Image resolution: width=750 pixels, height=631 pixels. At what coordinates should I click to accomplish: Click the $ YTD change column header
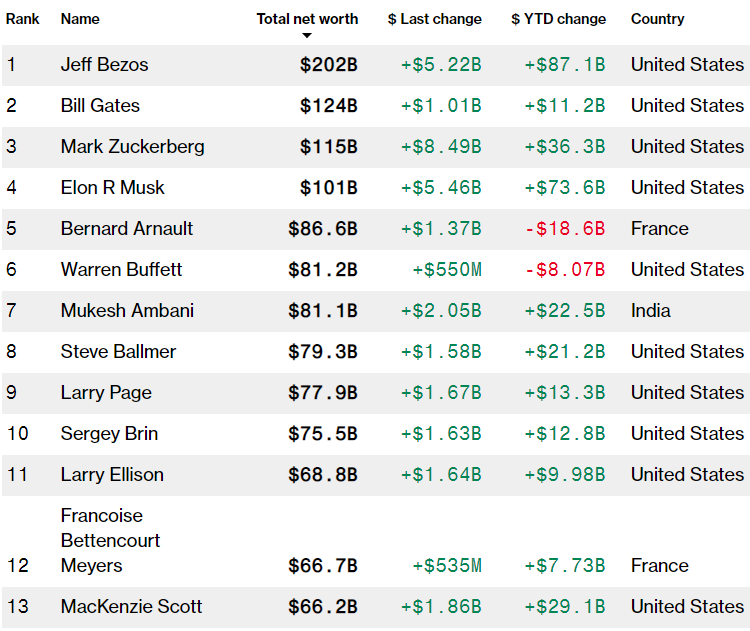(558, 19)
